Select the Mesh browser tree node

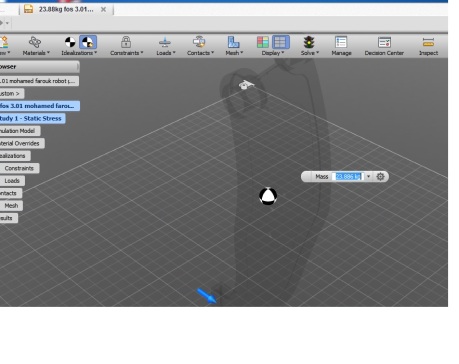(11, 206)
